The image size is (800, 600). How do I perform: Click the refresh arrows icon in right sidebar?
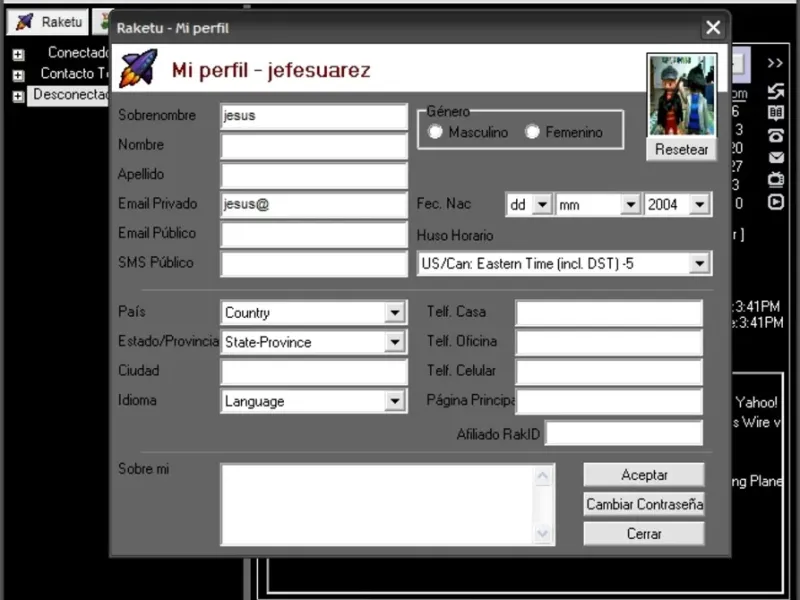click(776, 91)
